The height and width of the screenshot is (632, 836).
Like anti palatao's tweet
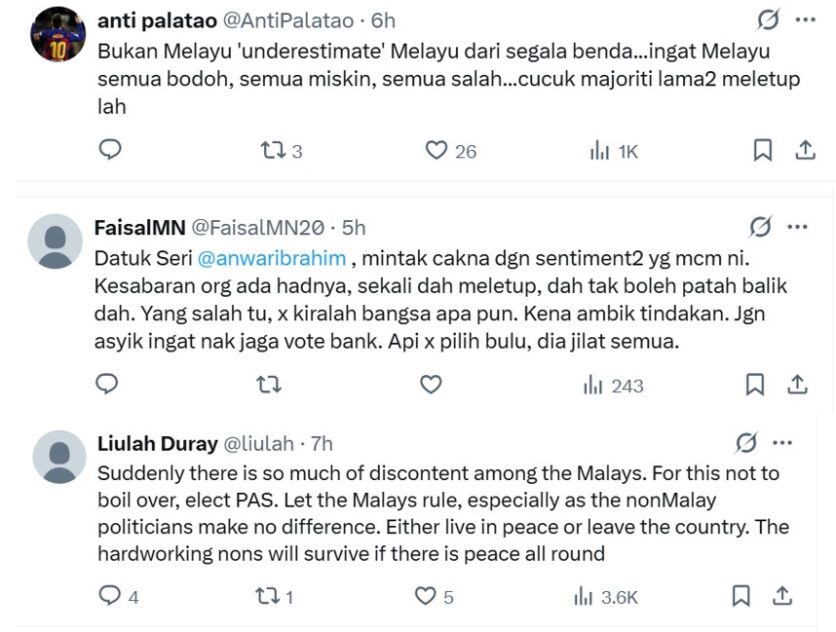[436, 150]
